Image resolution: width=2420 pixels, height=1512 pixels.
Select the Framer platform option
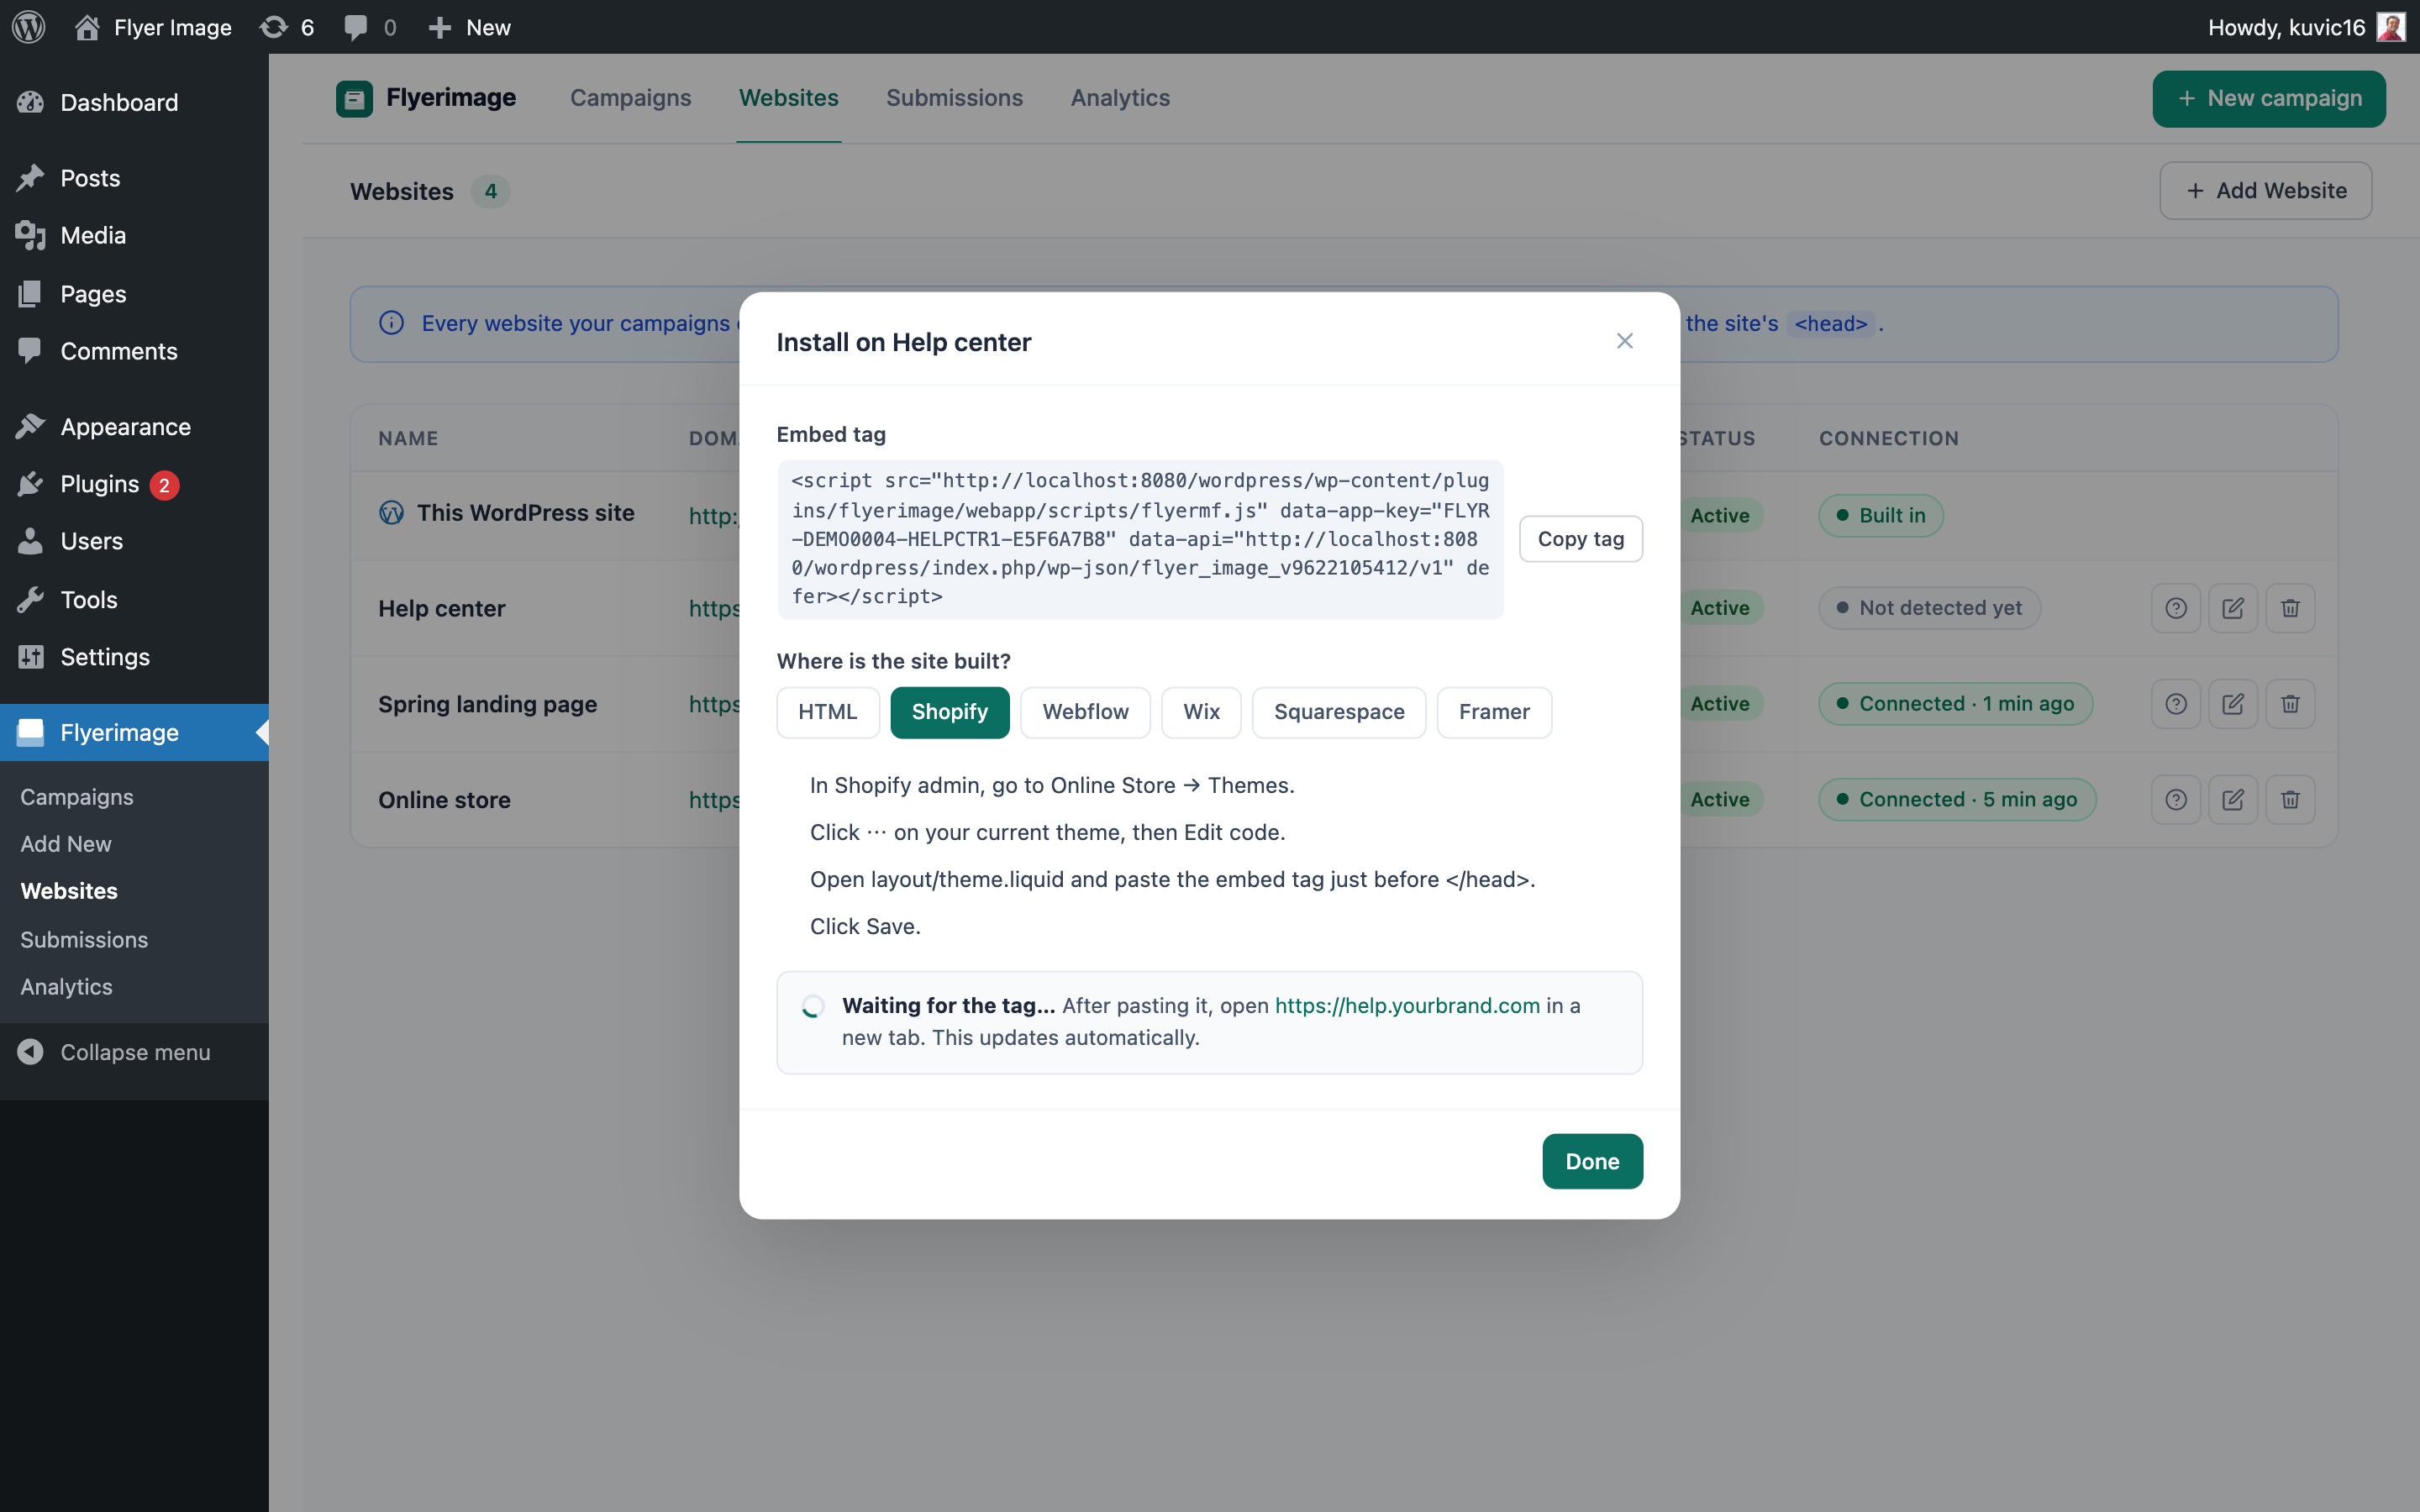pos(1494,712)
